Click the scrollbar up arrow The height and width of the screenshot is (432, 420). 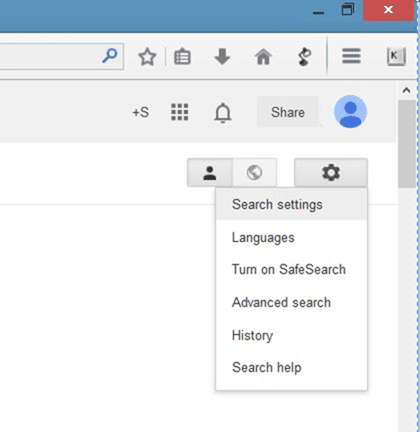tap(406, 90)
